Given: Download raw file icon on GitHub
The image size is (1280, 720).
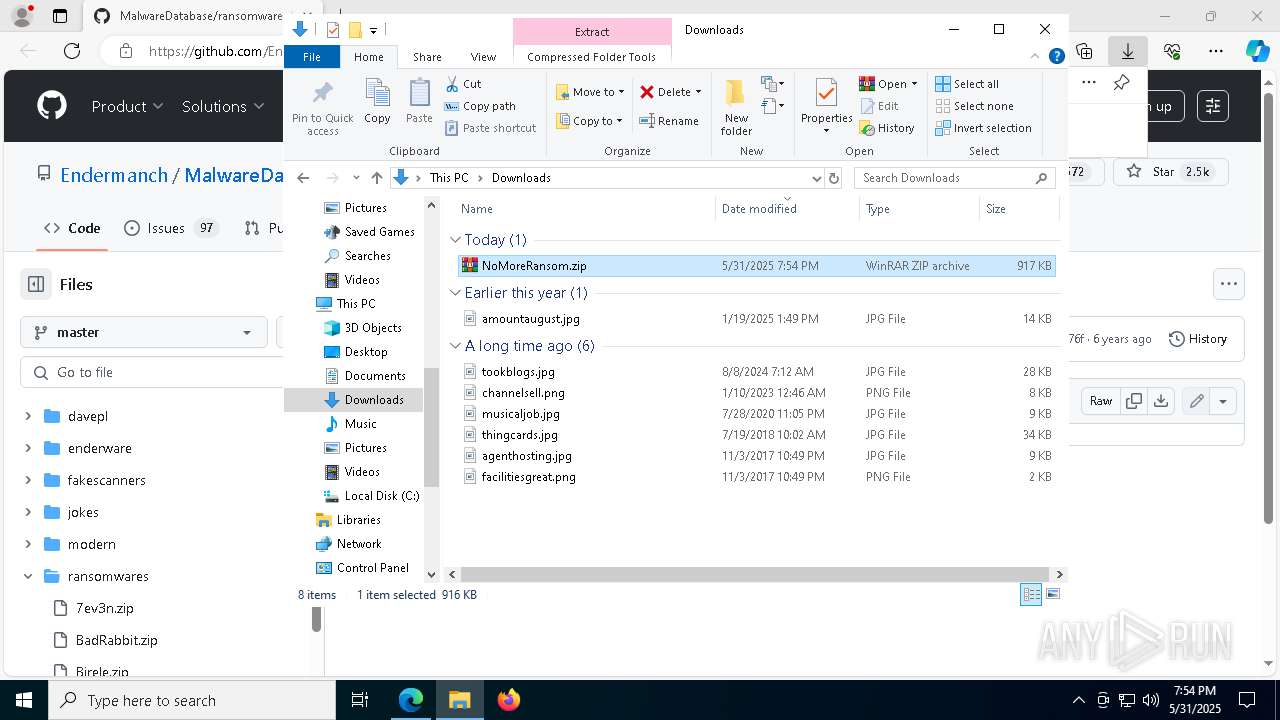Looking at the screenshot, I should [1160, 401].
